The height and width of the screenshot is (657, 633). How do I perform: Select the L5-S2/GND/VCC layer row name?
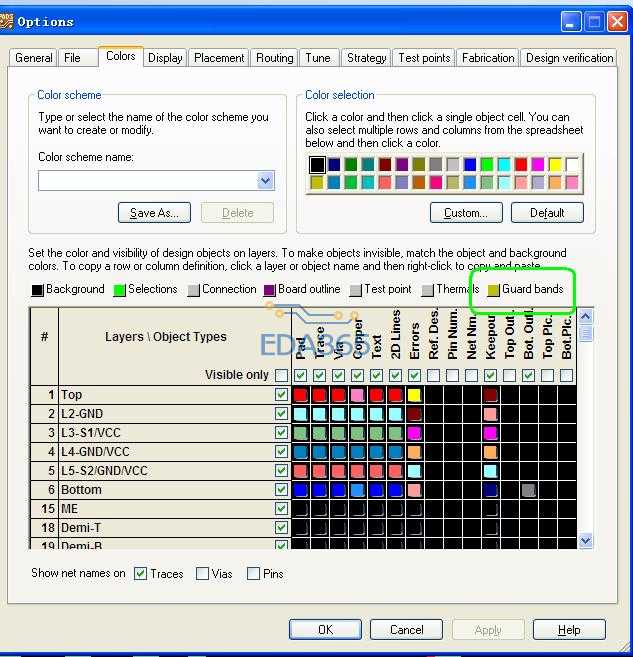pyautogui.click(x=104, y=471)
